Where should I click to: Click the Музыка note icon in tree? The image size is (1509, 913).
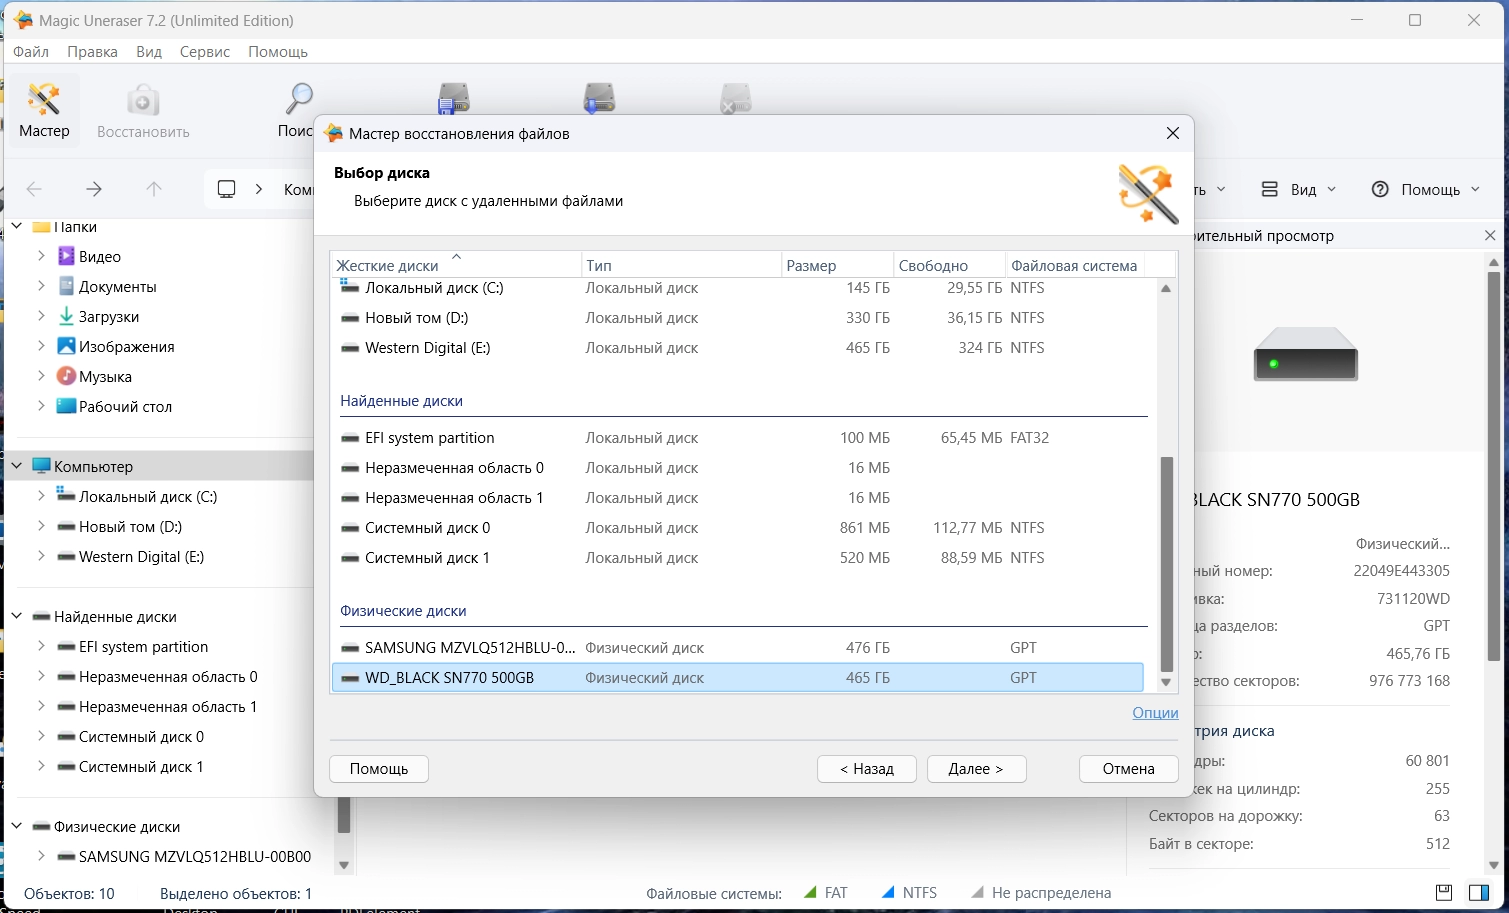click(x=66, y=376)
